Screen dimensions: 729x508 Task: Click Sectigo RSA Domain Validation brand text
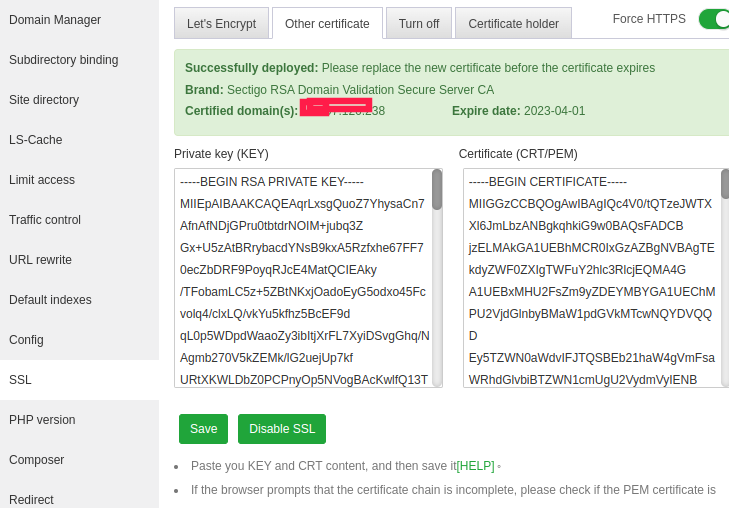pos(360,90)
